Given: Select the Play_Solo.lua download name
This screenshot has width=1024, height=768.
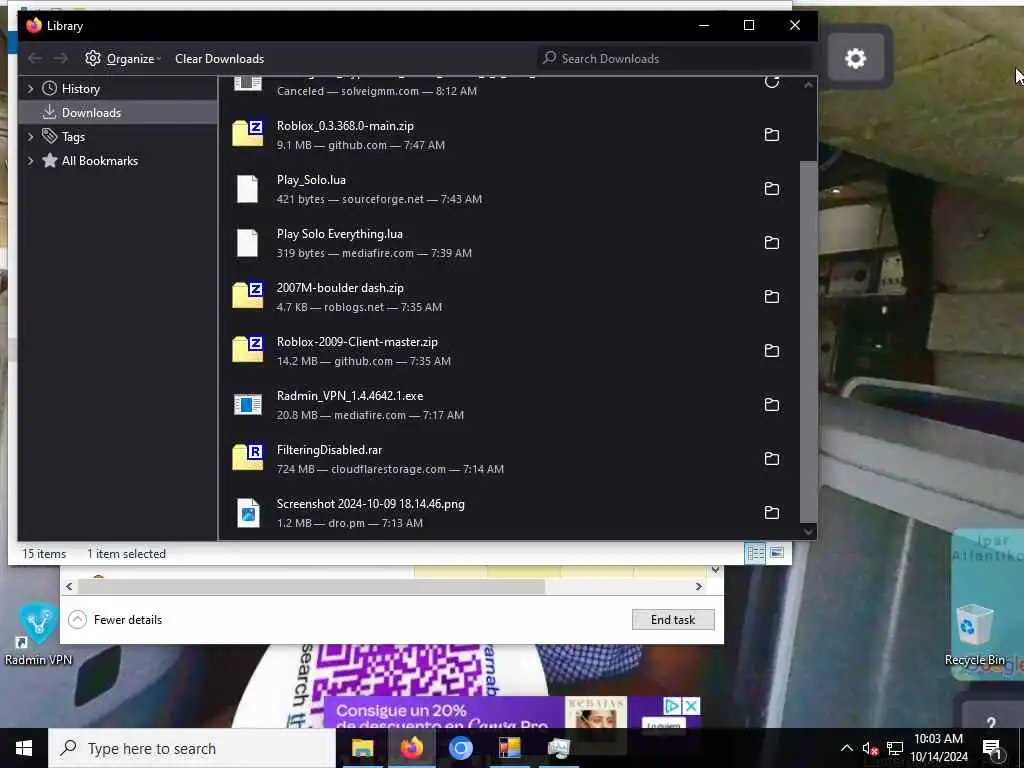Looking at the screenshot, I should pos(311,180).
